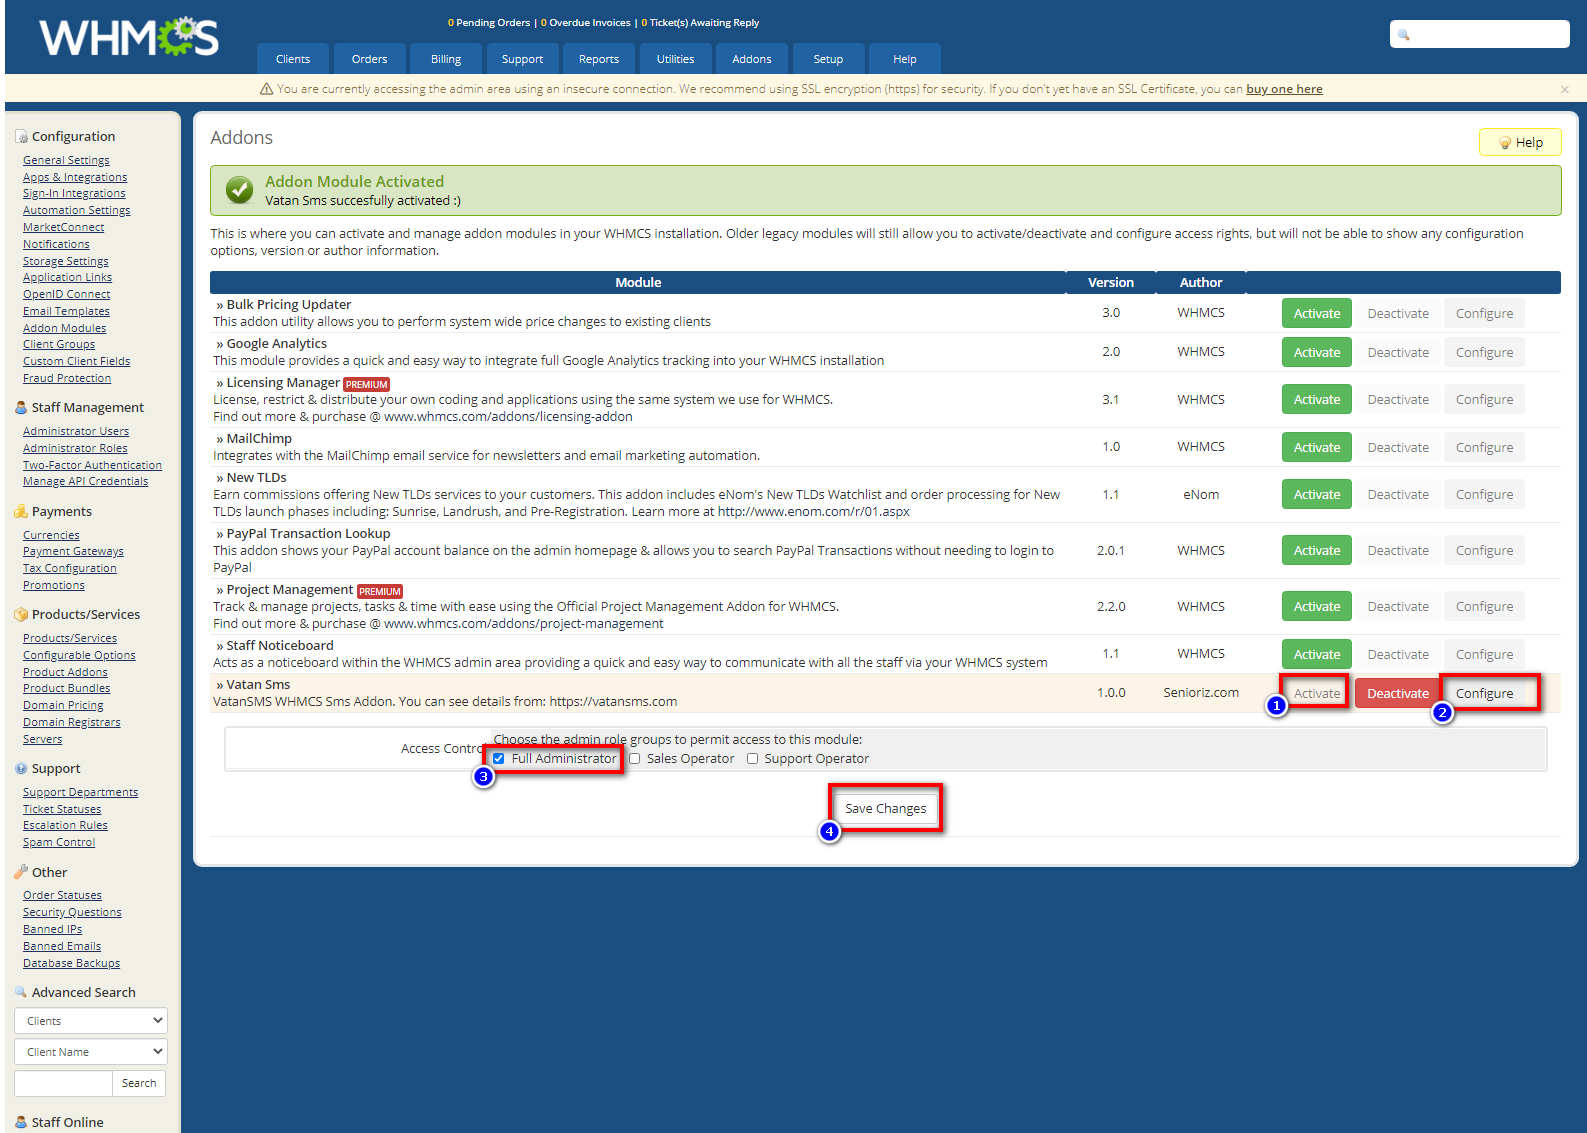Click the advanced search text input field
This screenshot has height=1133, width=1587.
point(63,1083)
